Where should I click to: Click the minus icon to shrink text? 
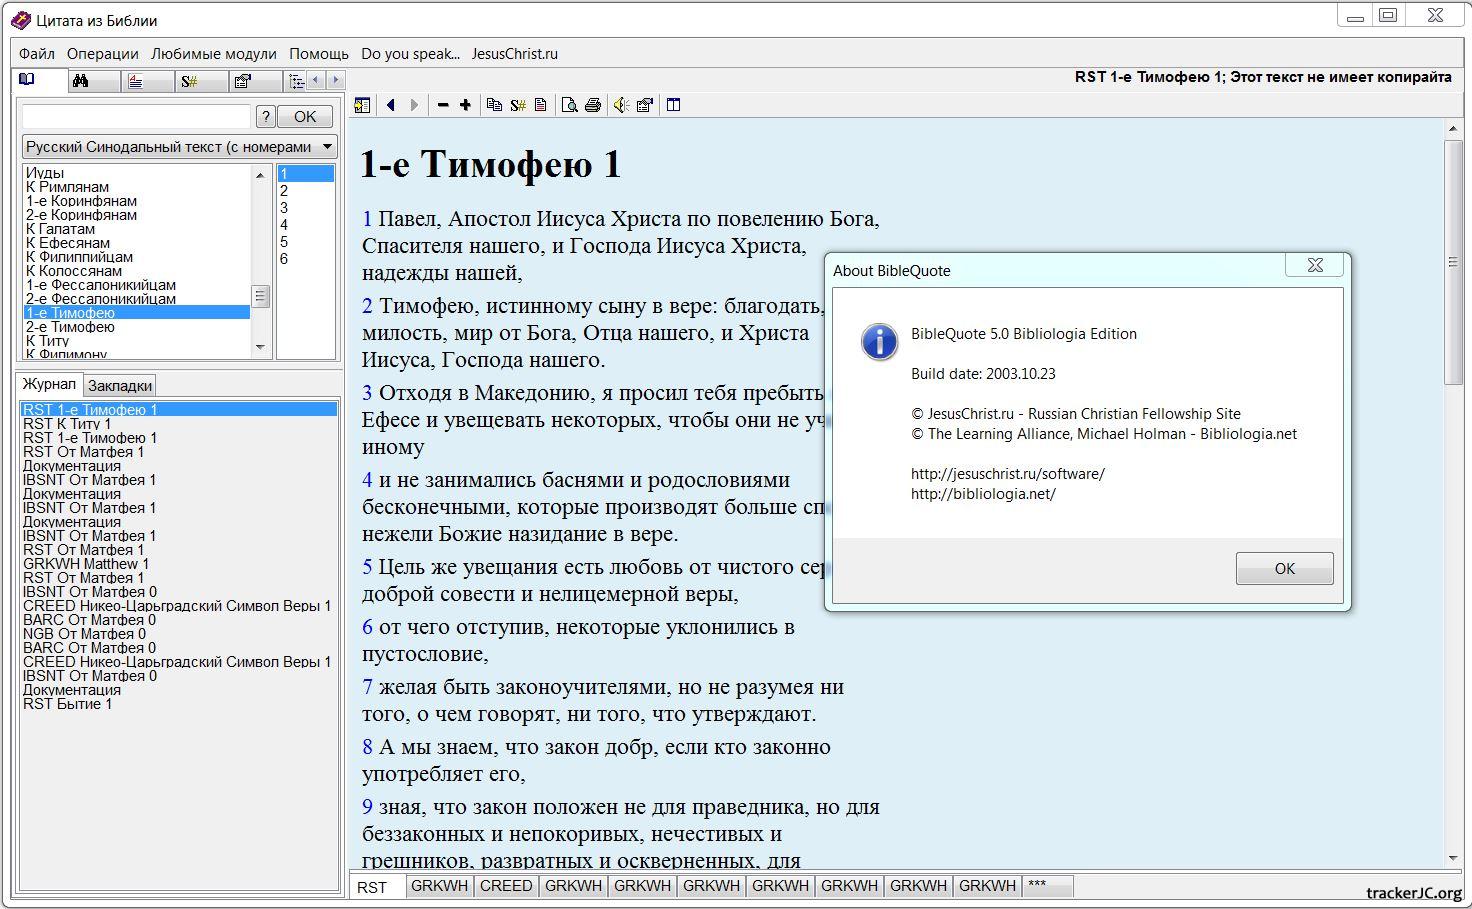coord(443,105)
